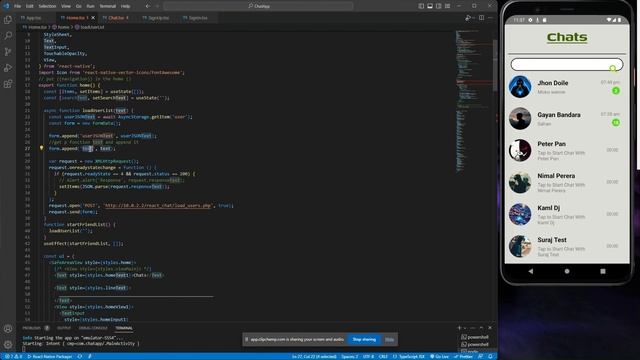The width and height of the screenshot is (640, 360).
Task: Open the Accounts menu icon
Action: [x=8, y=329]
